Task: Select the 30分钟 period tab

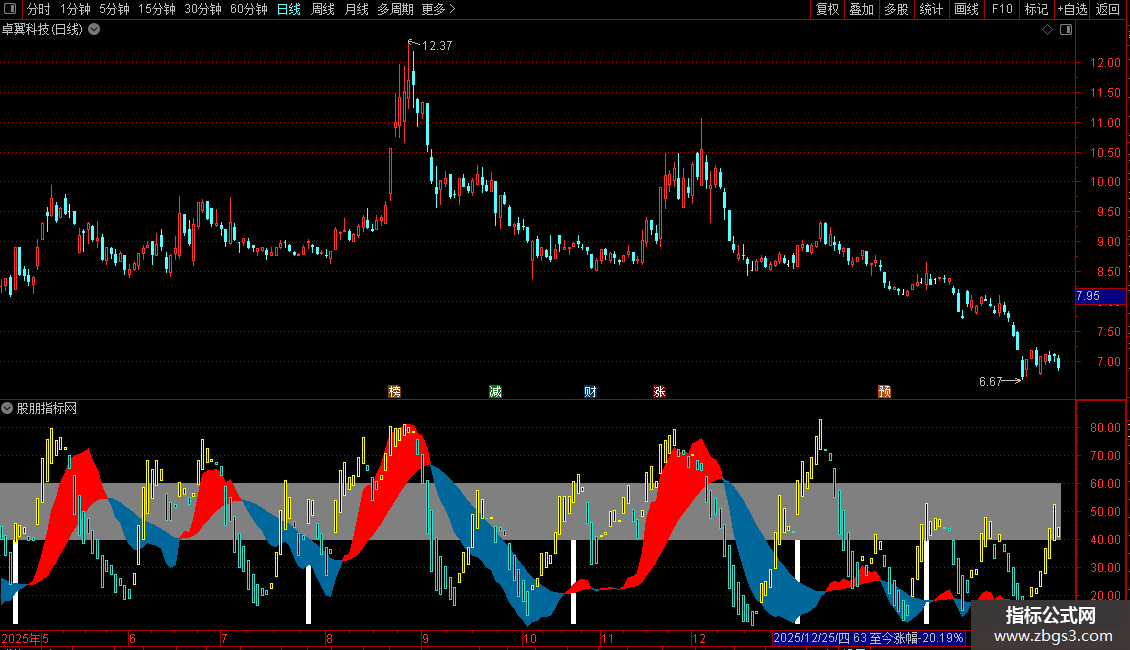Action: point(203,9)
